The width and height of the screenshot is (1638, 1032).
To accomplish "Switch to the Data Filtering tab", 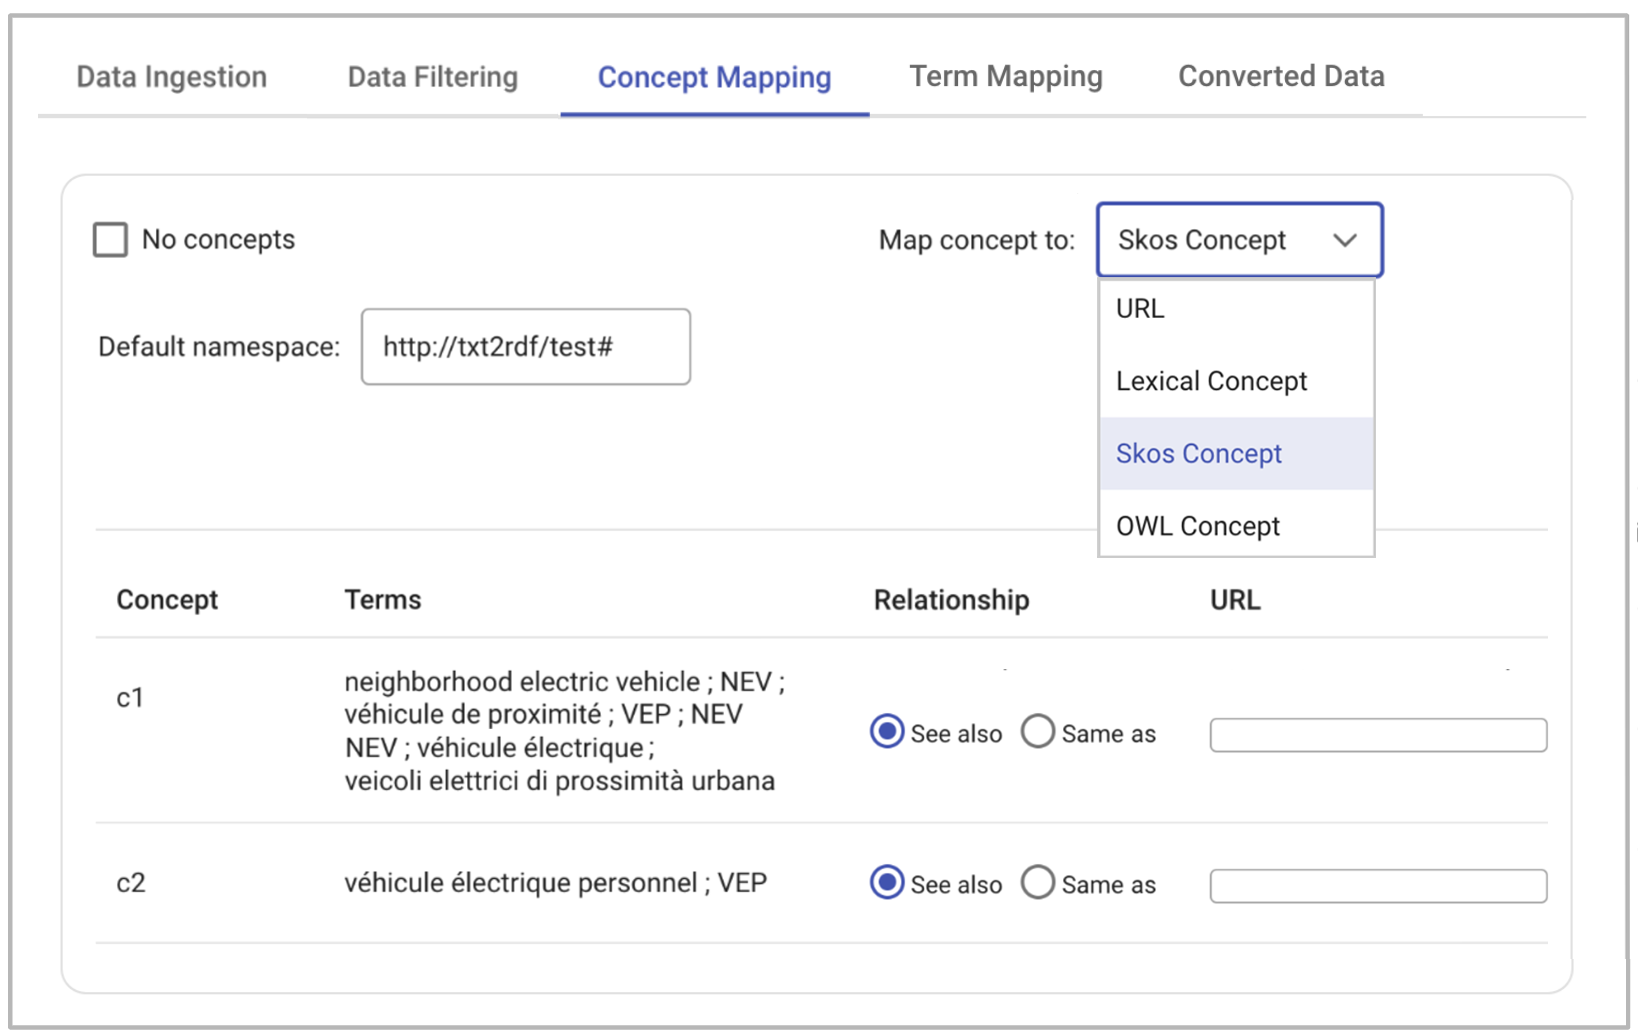I will [433, 77].
